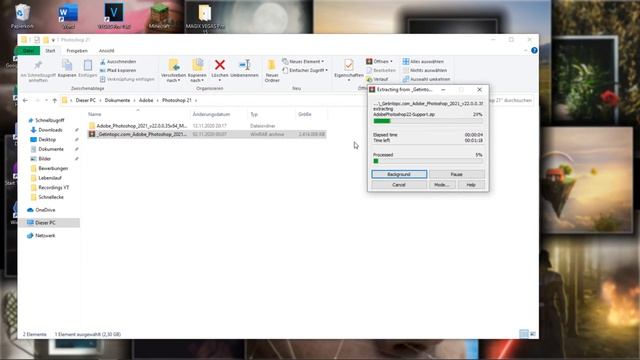
Task: Cancel the WinRAR extraction
Action: (399, 185)
